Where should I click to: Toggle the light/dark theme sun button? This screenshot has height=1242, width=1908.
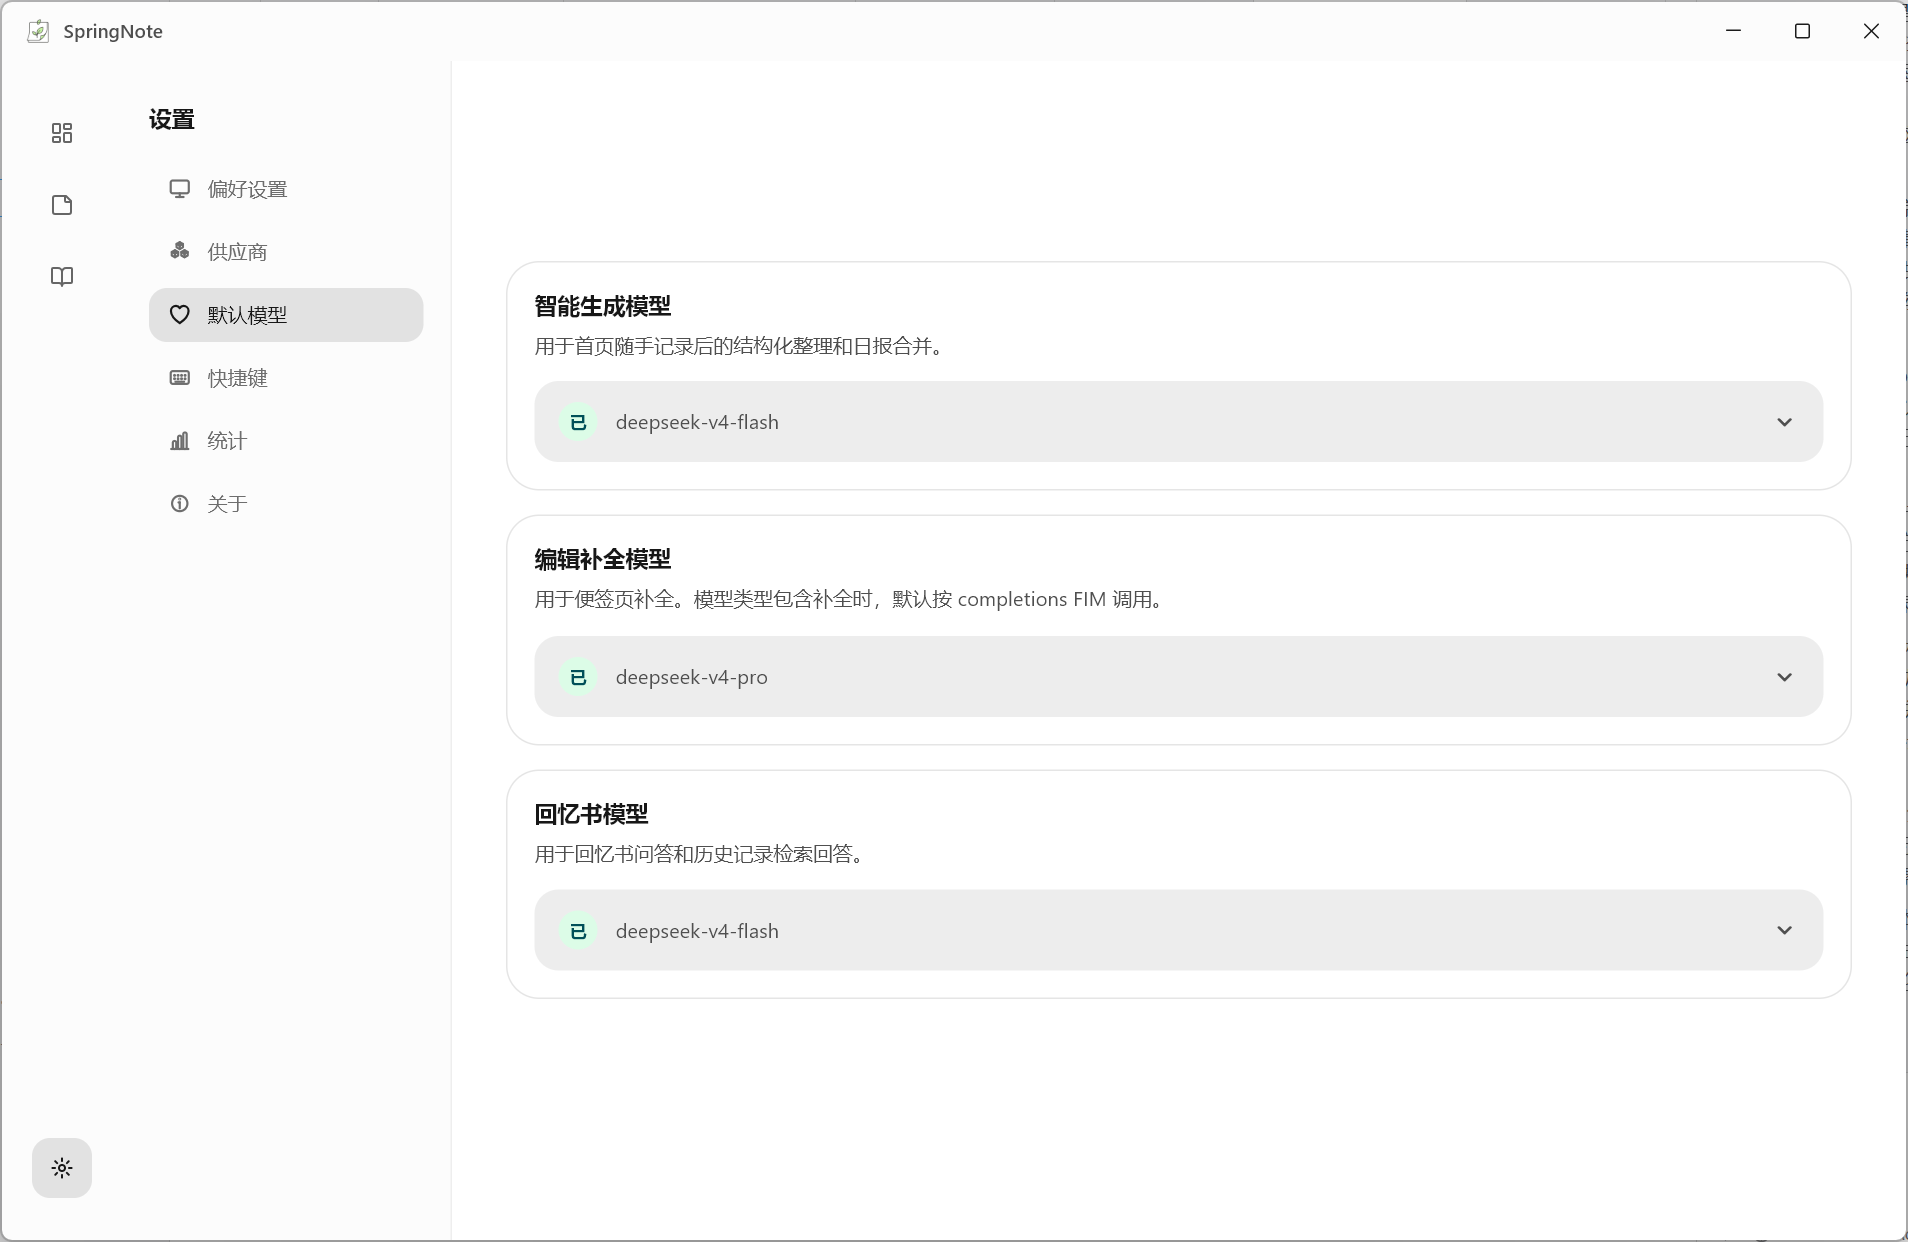tap(62, 1168)
